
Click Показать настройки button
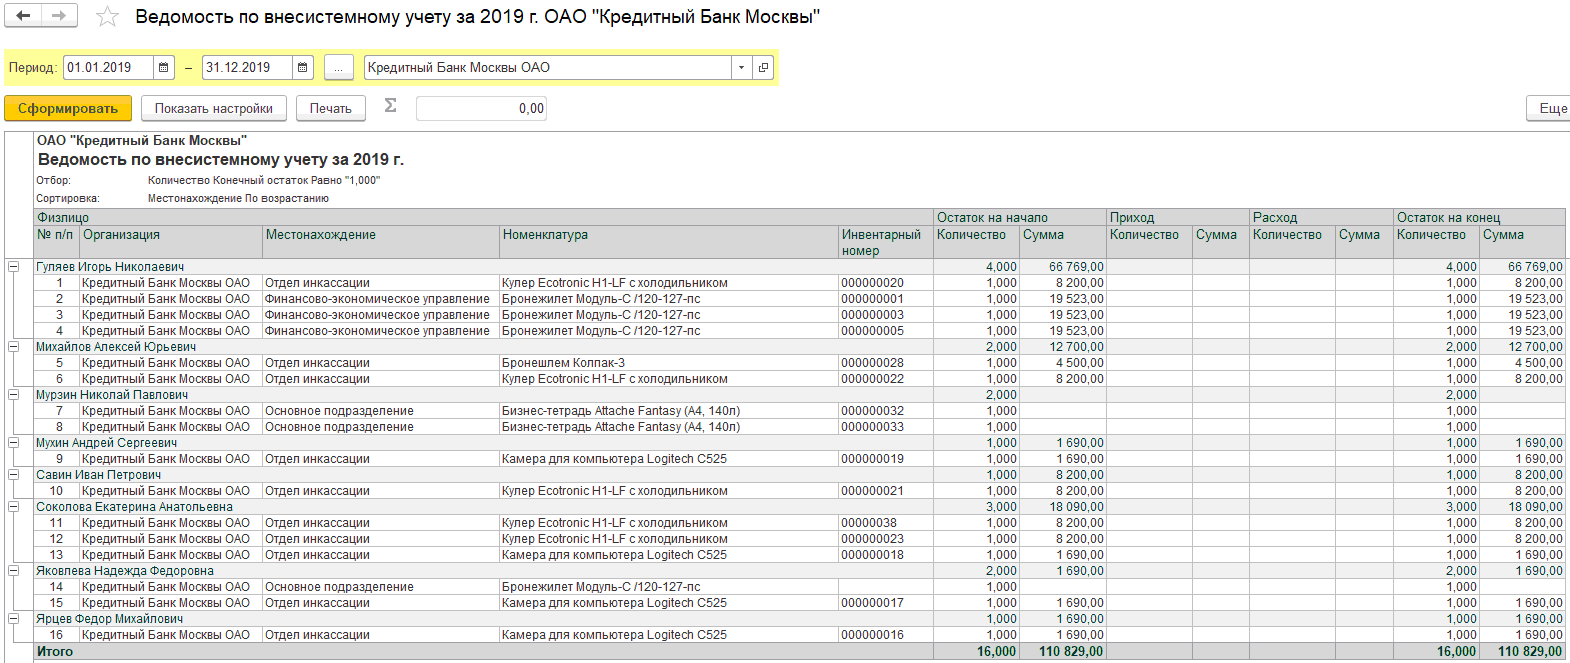(214, 108)
